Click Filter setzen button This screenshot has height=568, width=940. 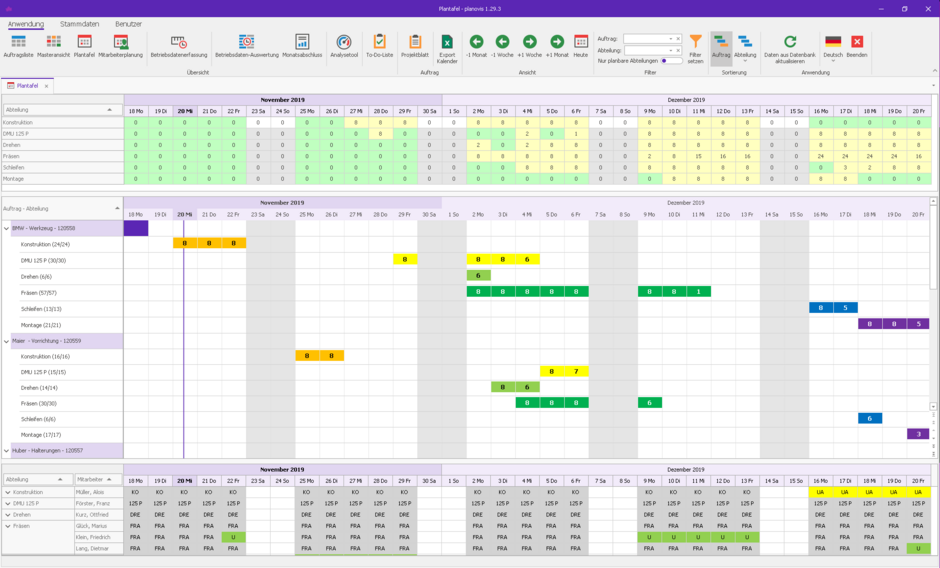click(x=695, y=45)
